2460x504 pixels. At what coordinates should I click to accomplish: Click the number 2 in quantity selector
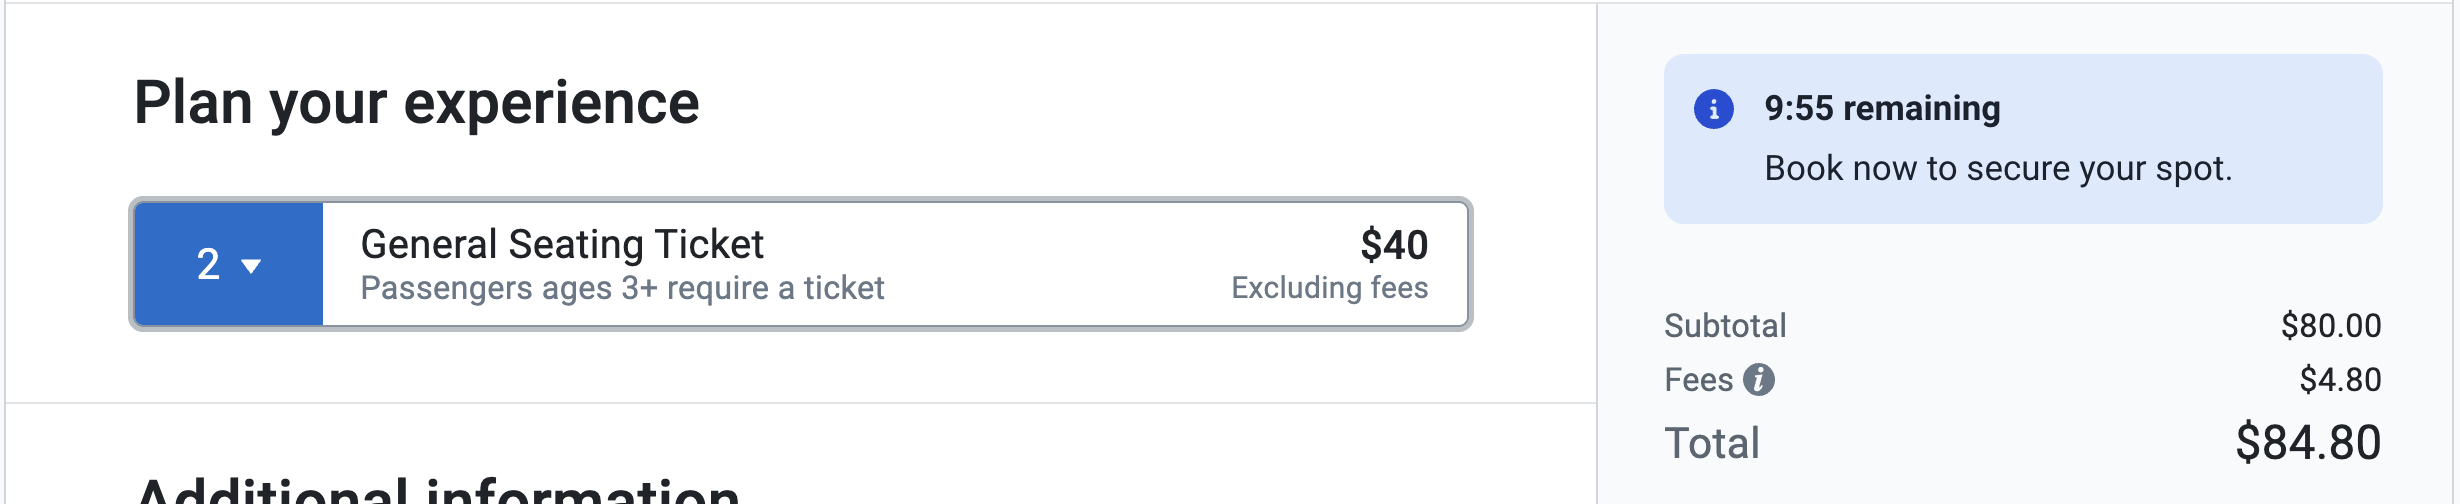pyautogui.click(x=208, y=265)
